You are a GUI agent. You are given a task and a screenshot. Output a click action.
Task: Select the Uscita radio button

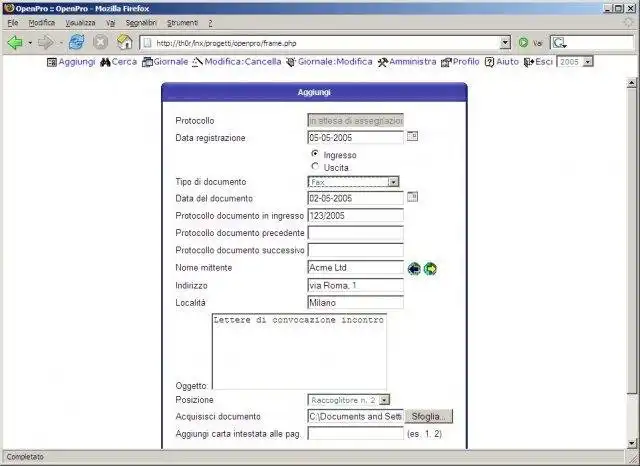point(315,166)
